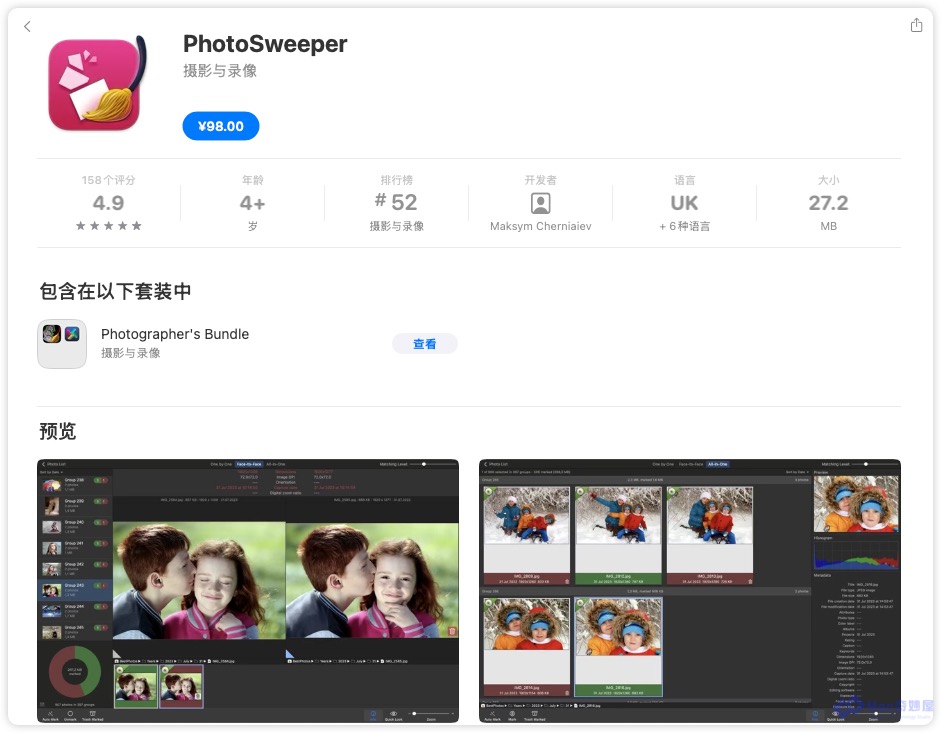Open the All-in-One grid preview screenshot
Screen dimensions: 941x733
690,591
